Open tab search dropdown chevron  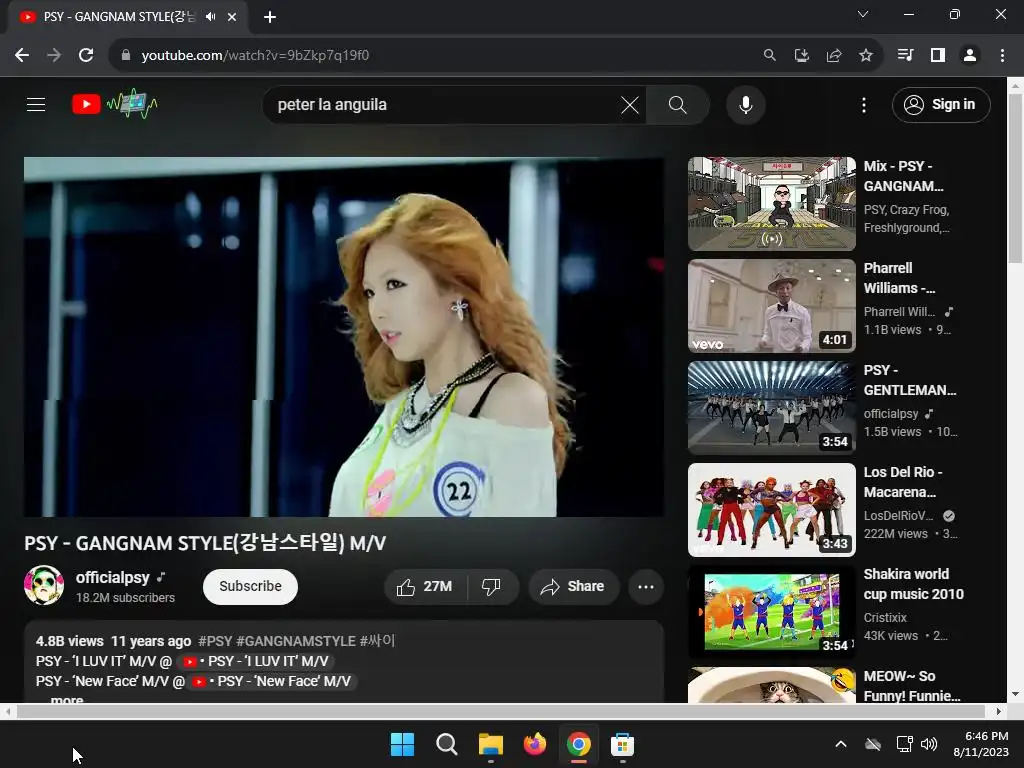[x=863, y=14]
